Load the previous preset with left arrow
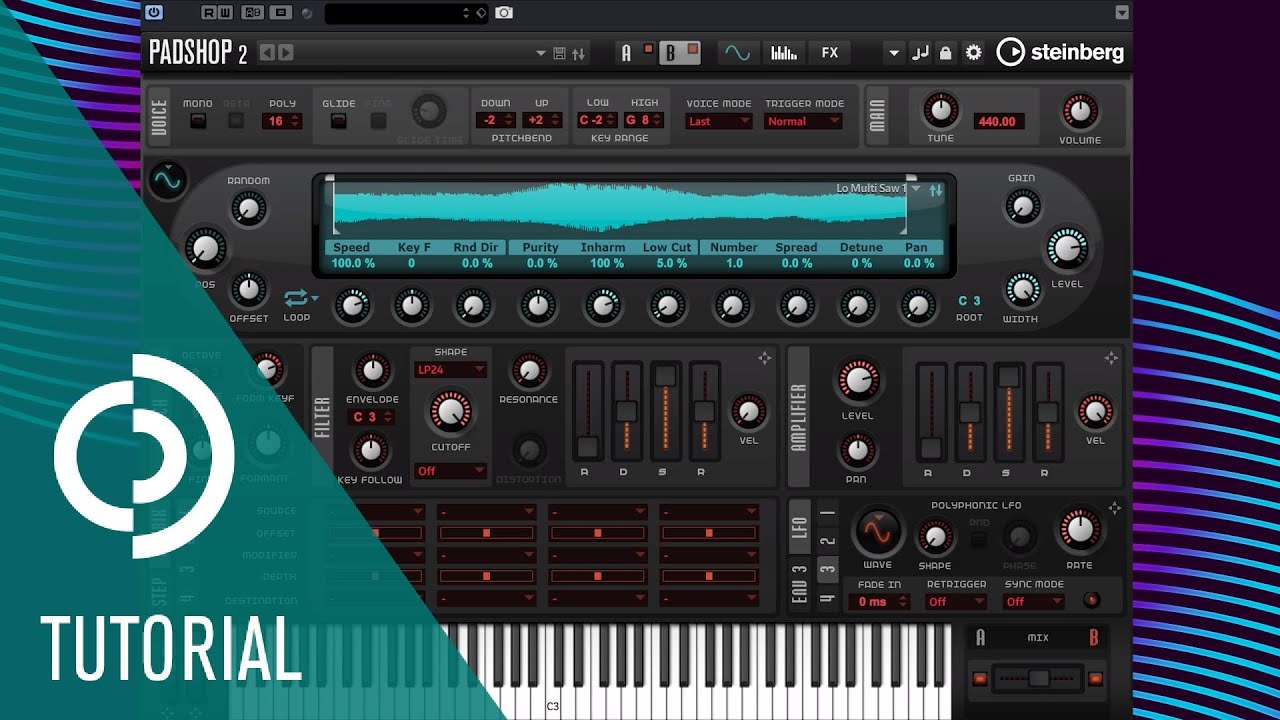1280x720 pixels. [267, 53]
